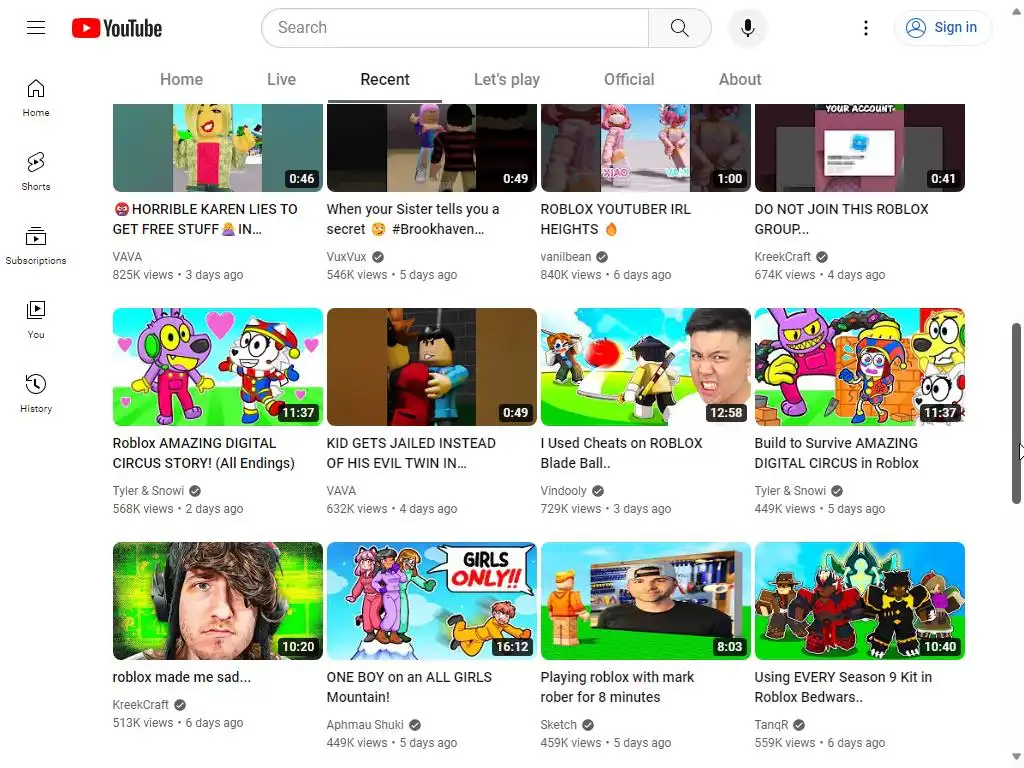This screenshot has height=768, width=1024.
Task: Focus the Search input field
Action: 455,28
